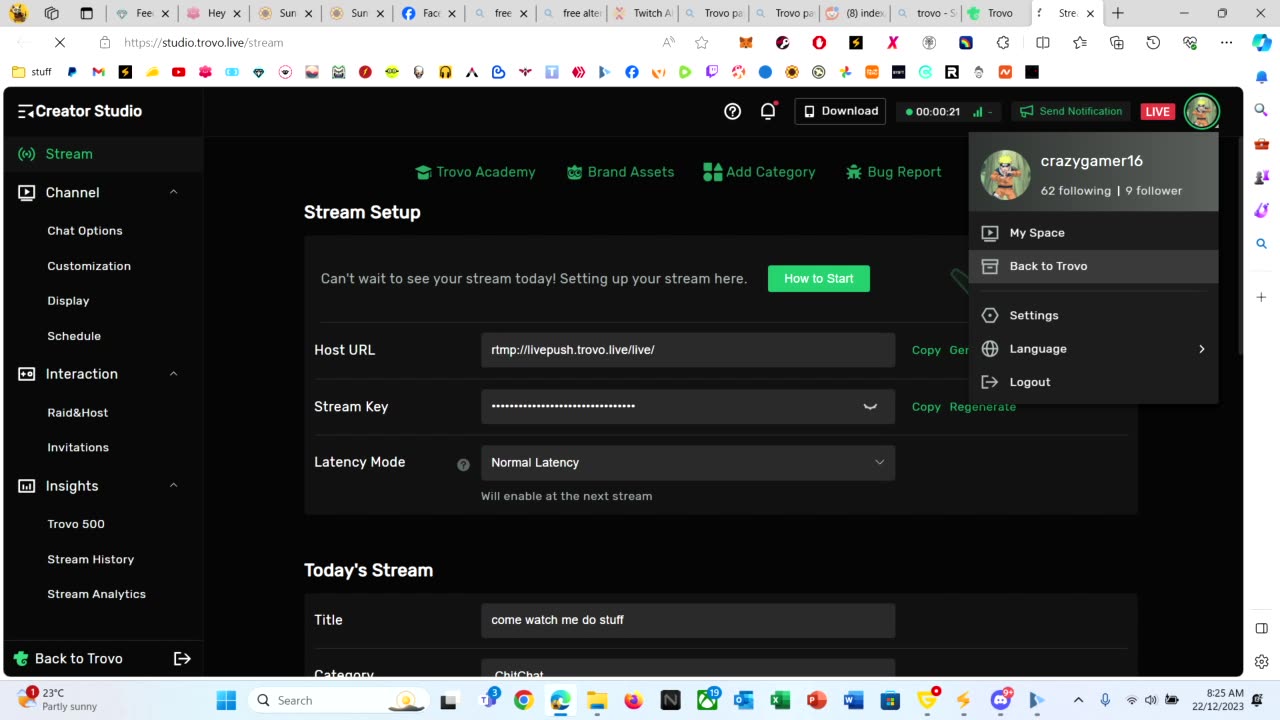The image size is (1280, 720).
Task: Open Trovo 500 in the sidebar
Action: [x=76, y=524]
